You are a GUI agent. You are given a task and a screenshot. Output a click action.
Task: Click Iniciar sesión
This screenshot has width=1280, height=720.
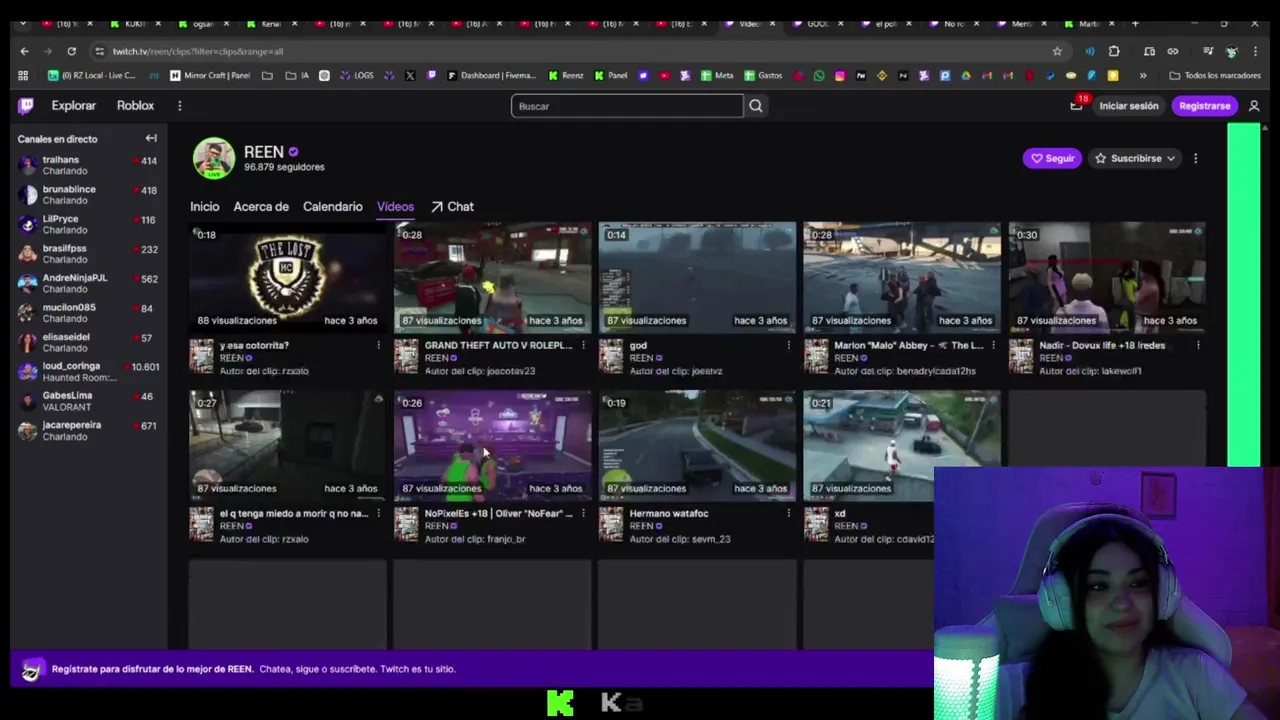[1129, 106]
